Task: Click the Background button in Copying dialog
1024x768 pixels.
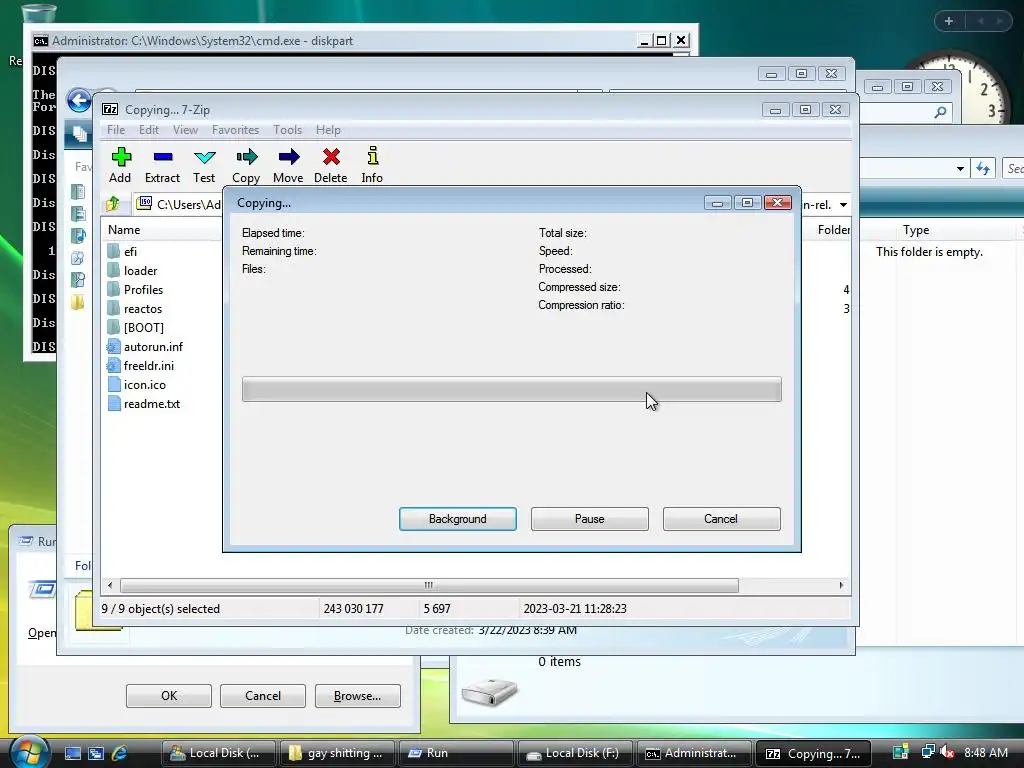Action: tap(458, 519)
